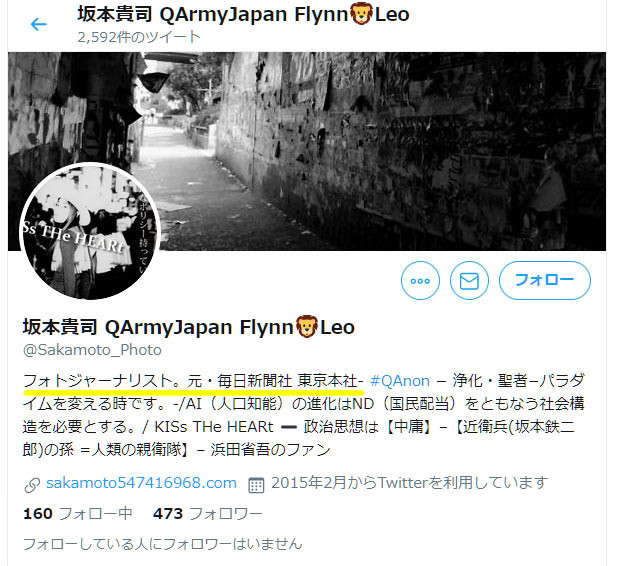627x566 pixels.
Task: Click the #QAnon hashtag link
Action: pos(400,381)
